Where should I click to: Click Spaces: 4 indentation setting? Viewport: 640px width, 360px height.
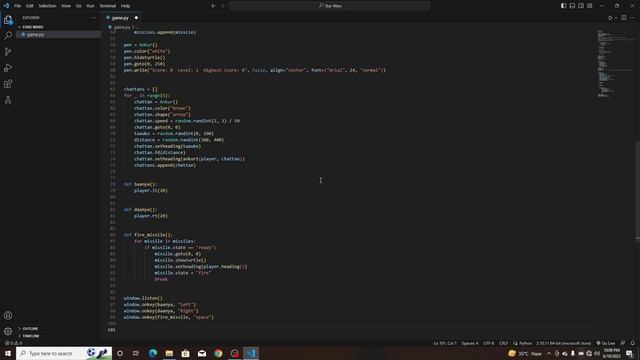[x=470, y=343]
